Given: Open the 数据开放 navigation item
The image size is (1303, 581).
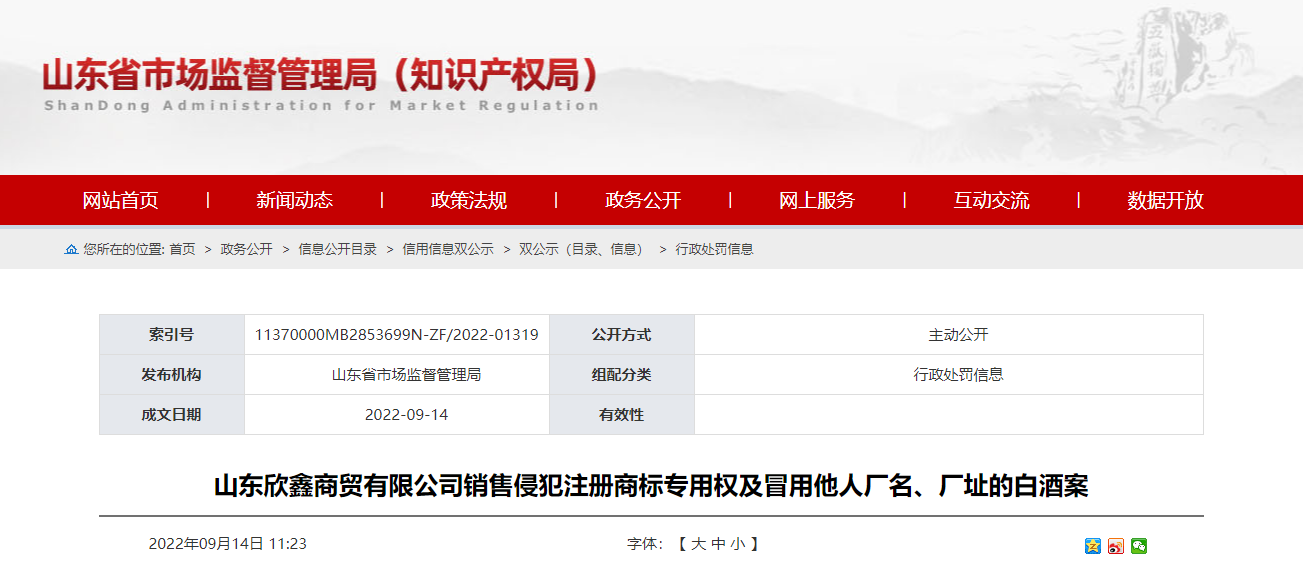Looking at the screenshot, I should [x=1165, y=200].
